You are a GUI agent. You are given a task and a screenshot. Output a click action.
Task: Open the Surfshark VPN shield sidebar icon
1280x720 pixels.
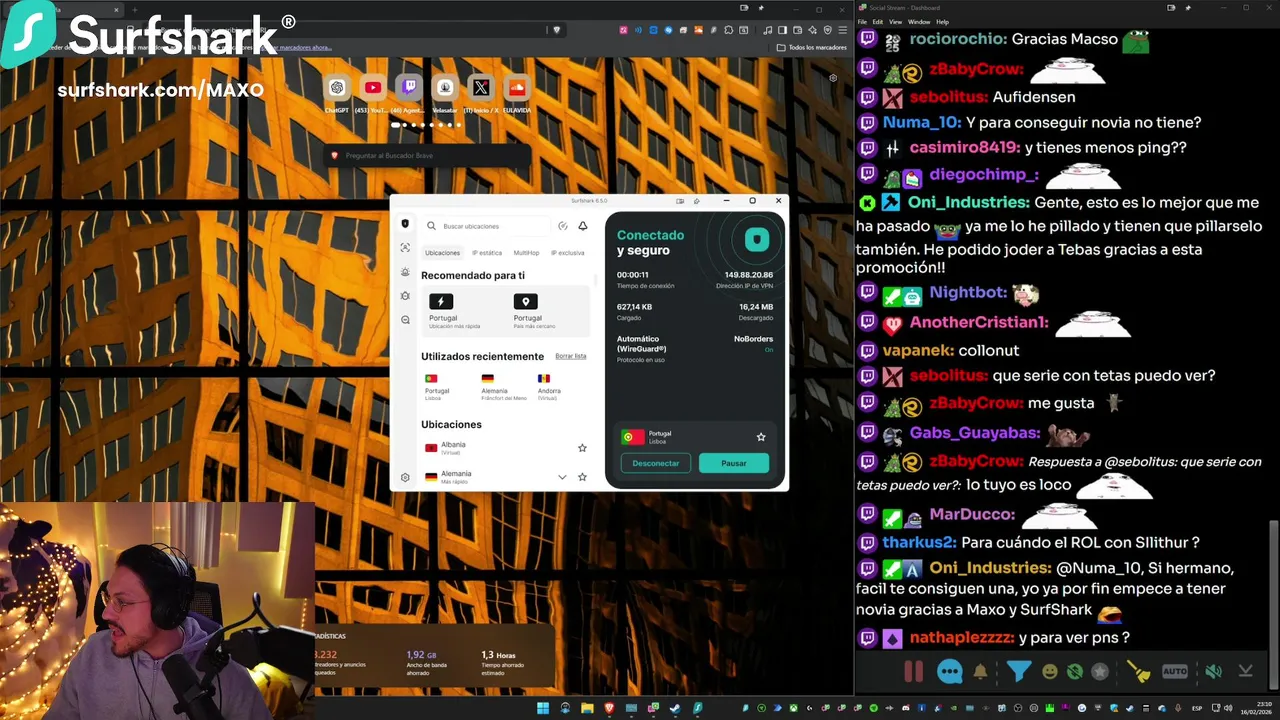coord(405,224)
